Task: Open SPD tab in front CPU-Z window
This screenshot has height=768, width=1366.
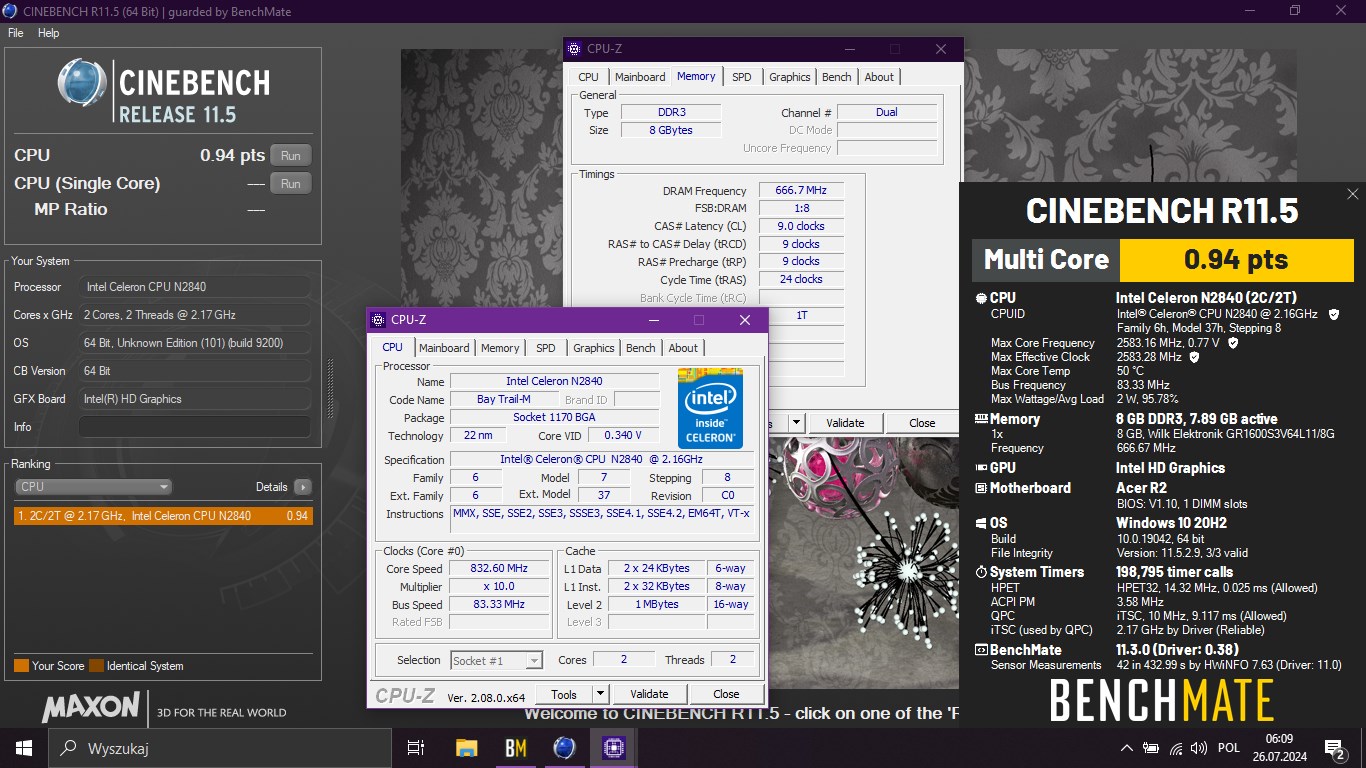Action: tap(546, 348)
